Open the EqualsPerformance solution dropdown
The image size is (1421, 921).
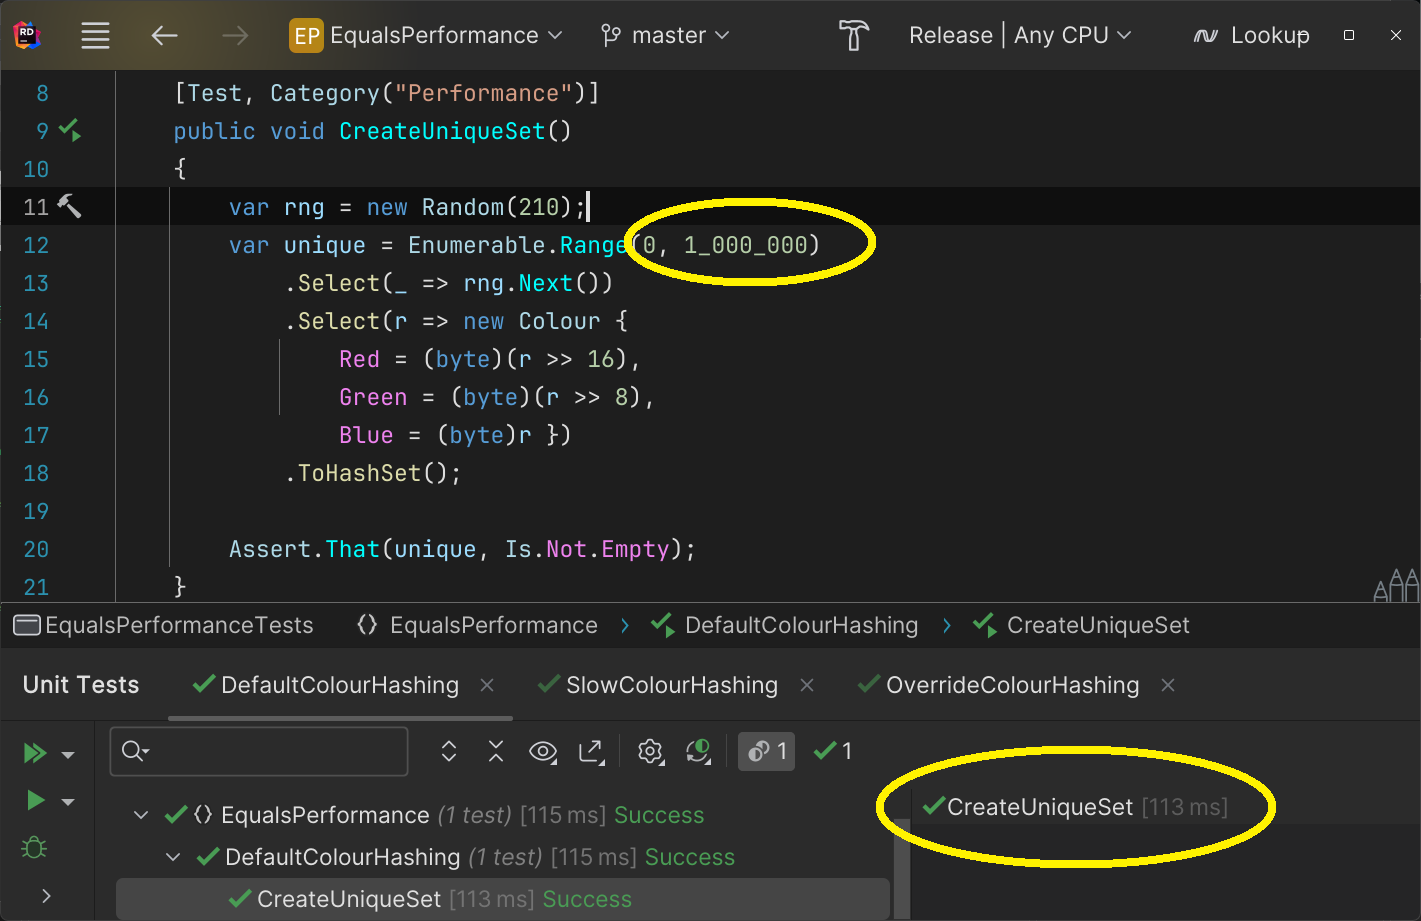click(426, 36)
